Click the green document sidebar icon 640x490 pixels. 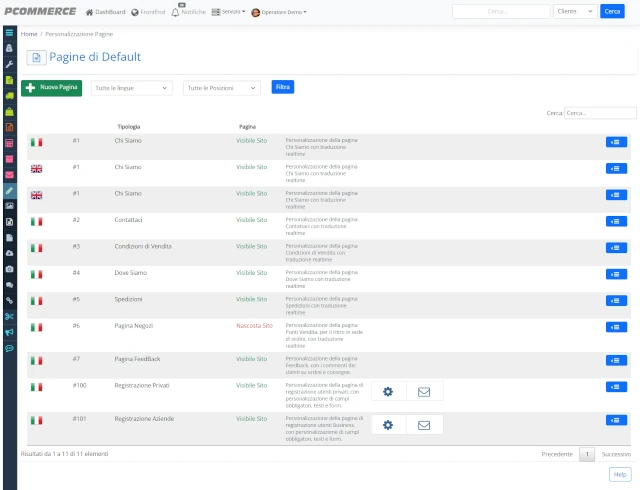click(x=9, y=80)
